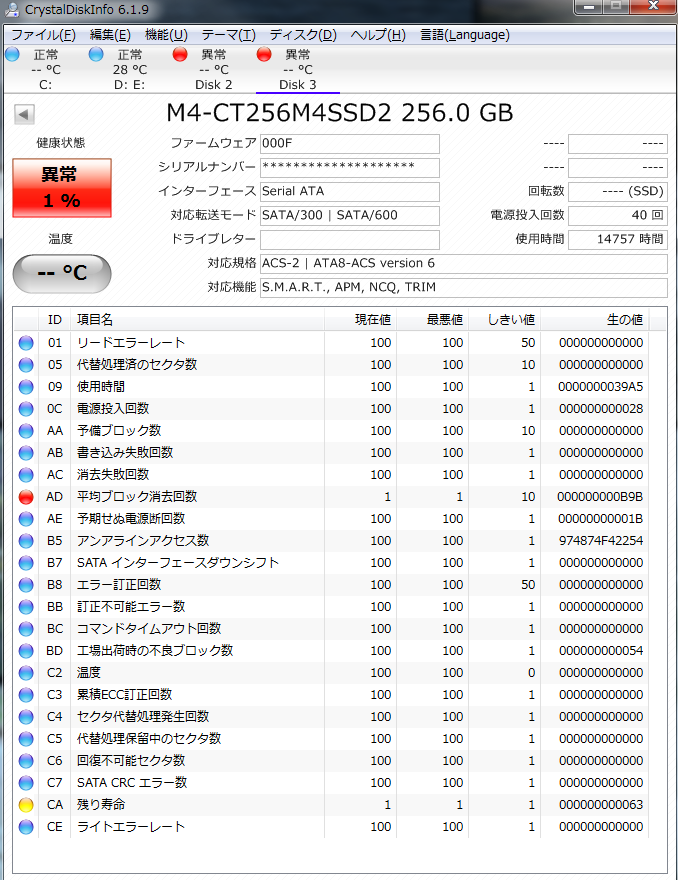Click the masked serial number field
The height and width of the screenshot is (880, 678).
pyautogui.click(x=350, y=167)
